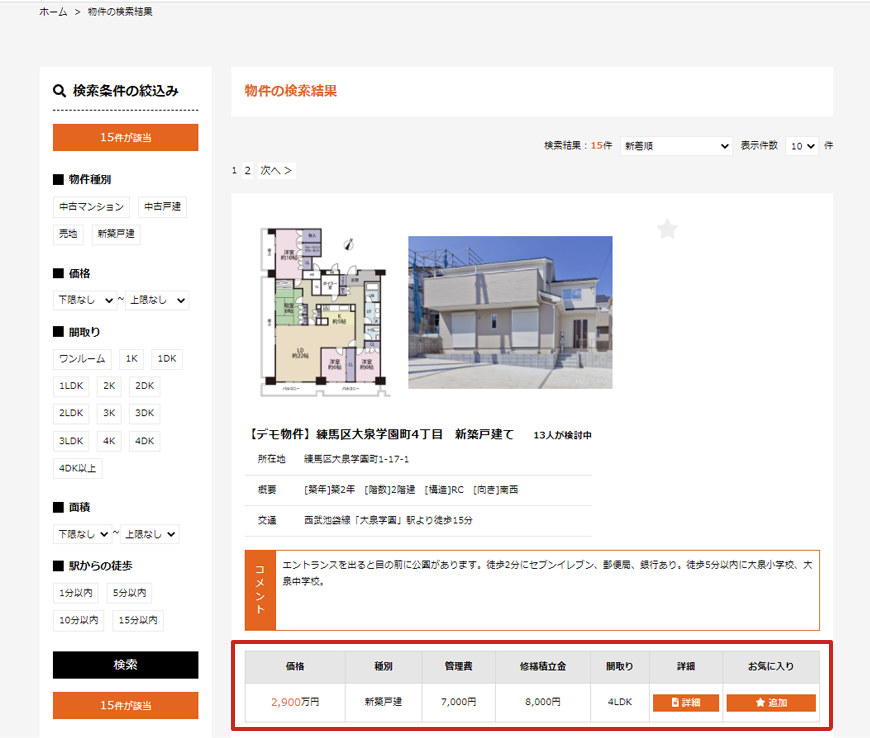
Task: Open the price upper limit dropdown
Action: (x=157, y=300)
